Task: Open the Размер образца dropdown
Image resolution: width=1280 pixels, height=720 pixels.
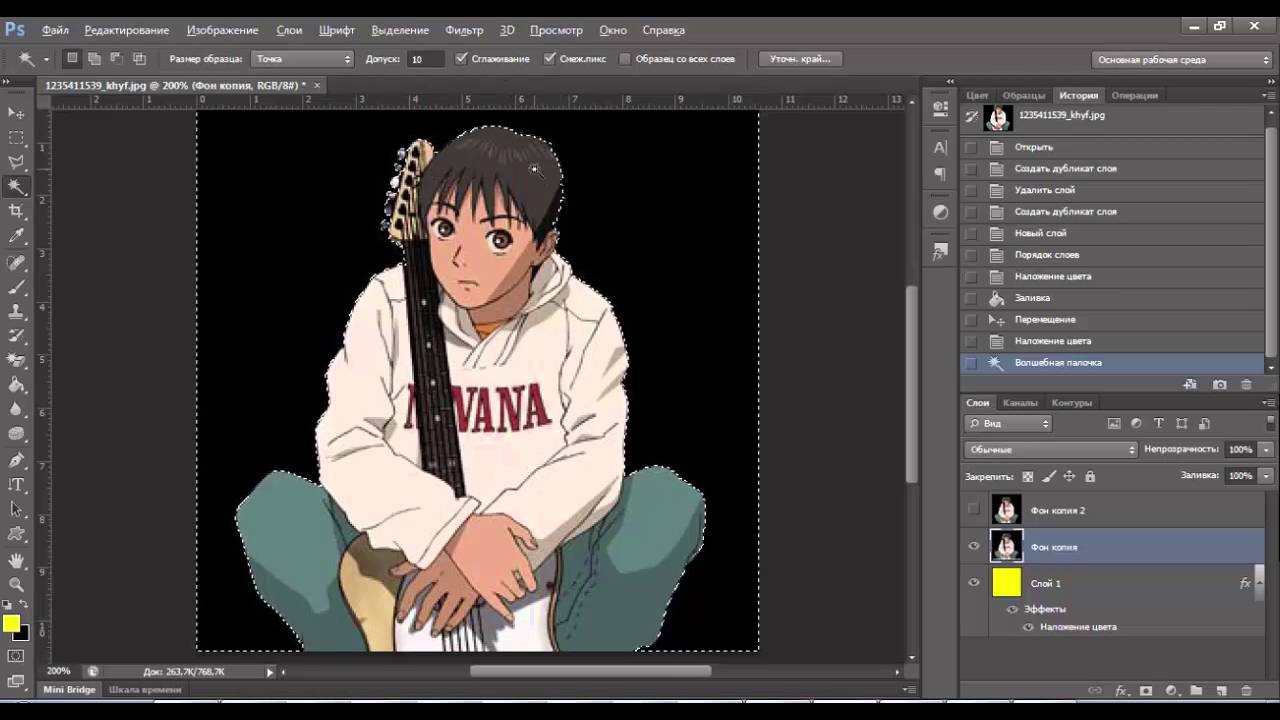Action: coord(302,59)
